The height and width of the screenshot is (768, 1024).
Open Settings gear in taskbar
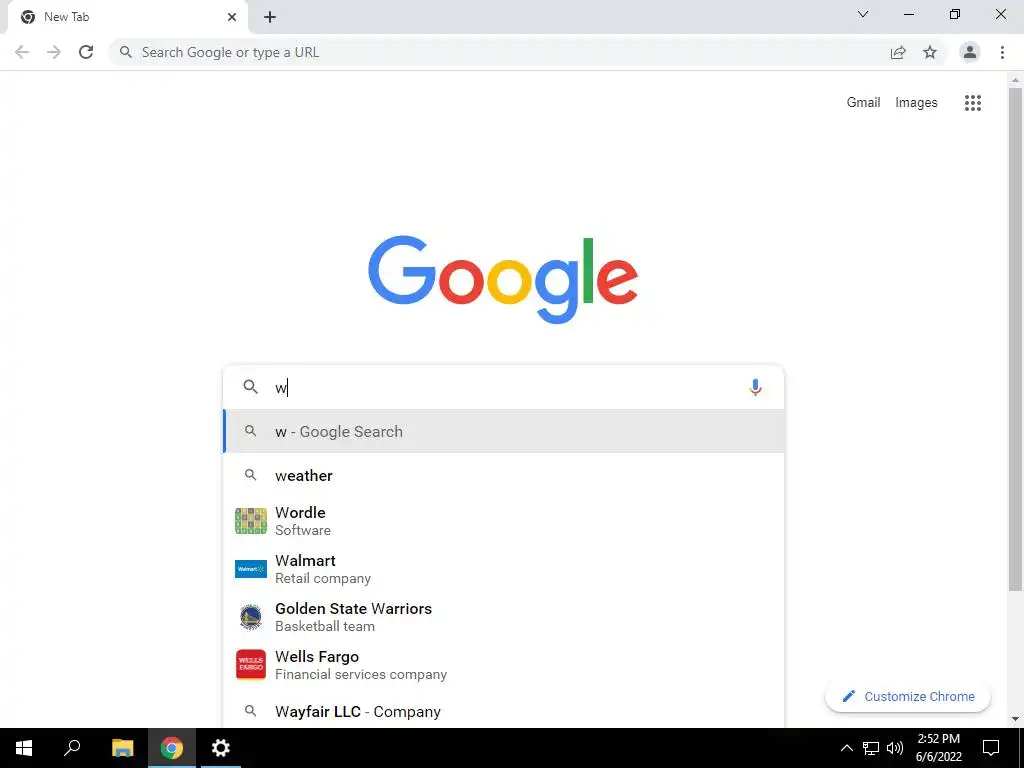221,748
